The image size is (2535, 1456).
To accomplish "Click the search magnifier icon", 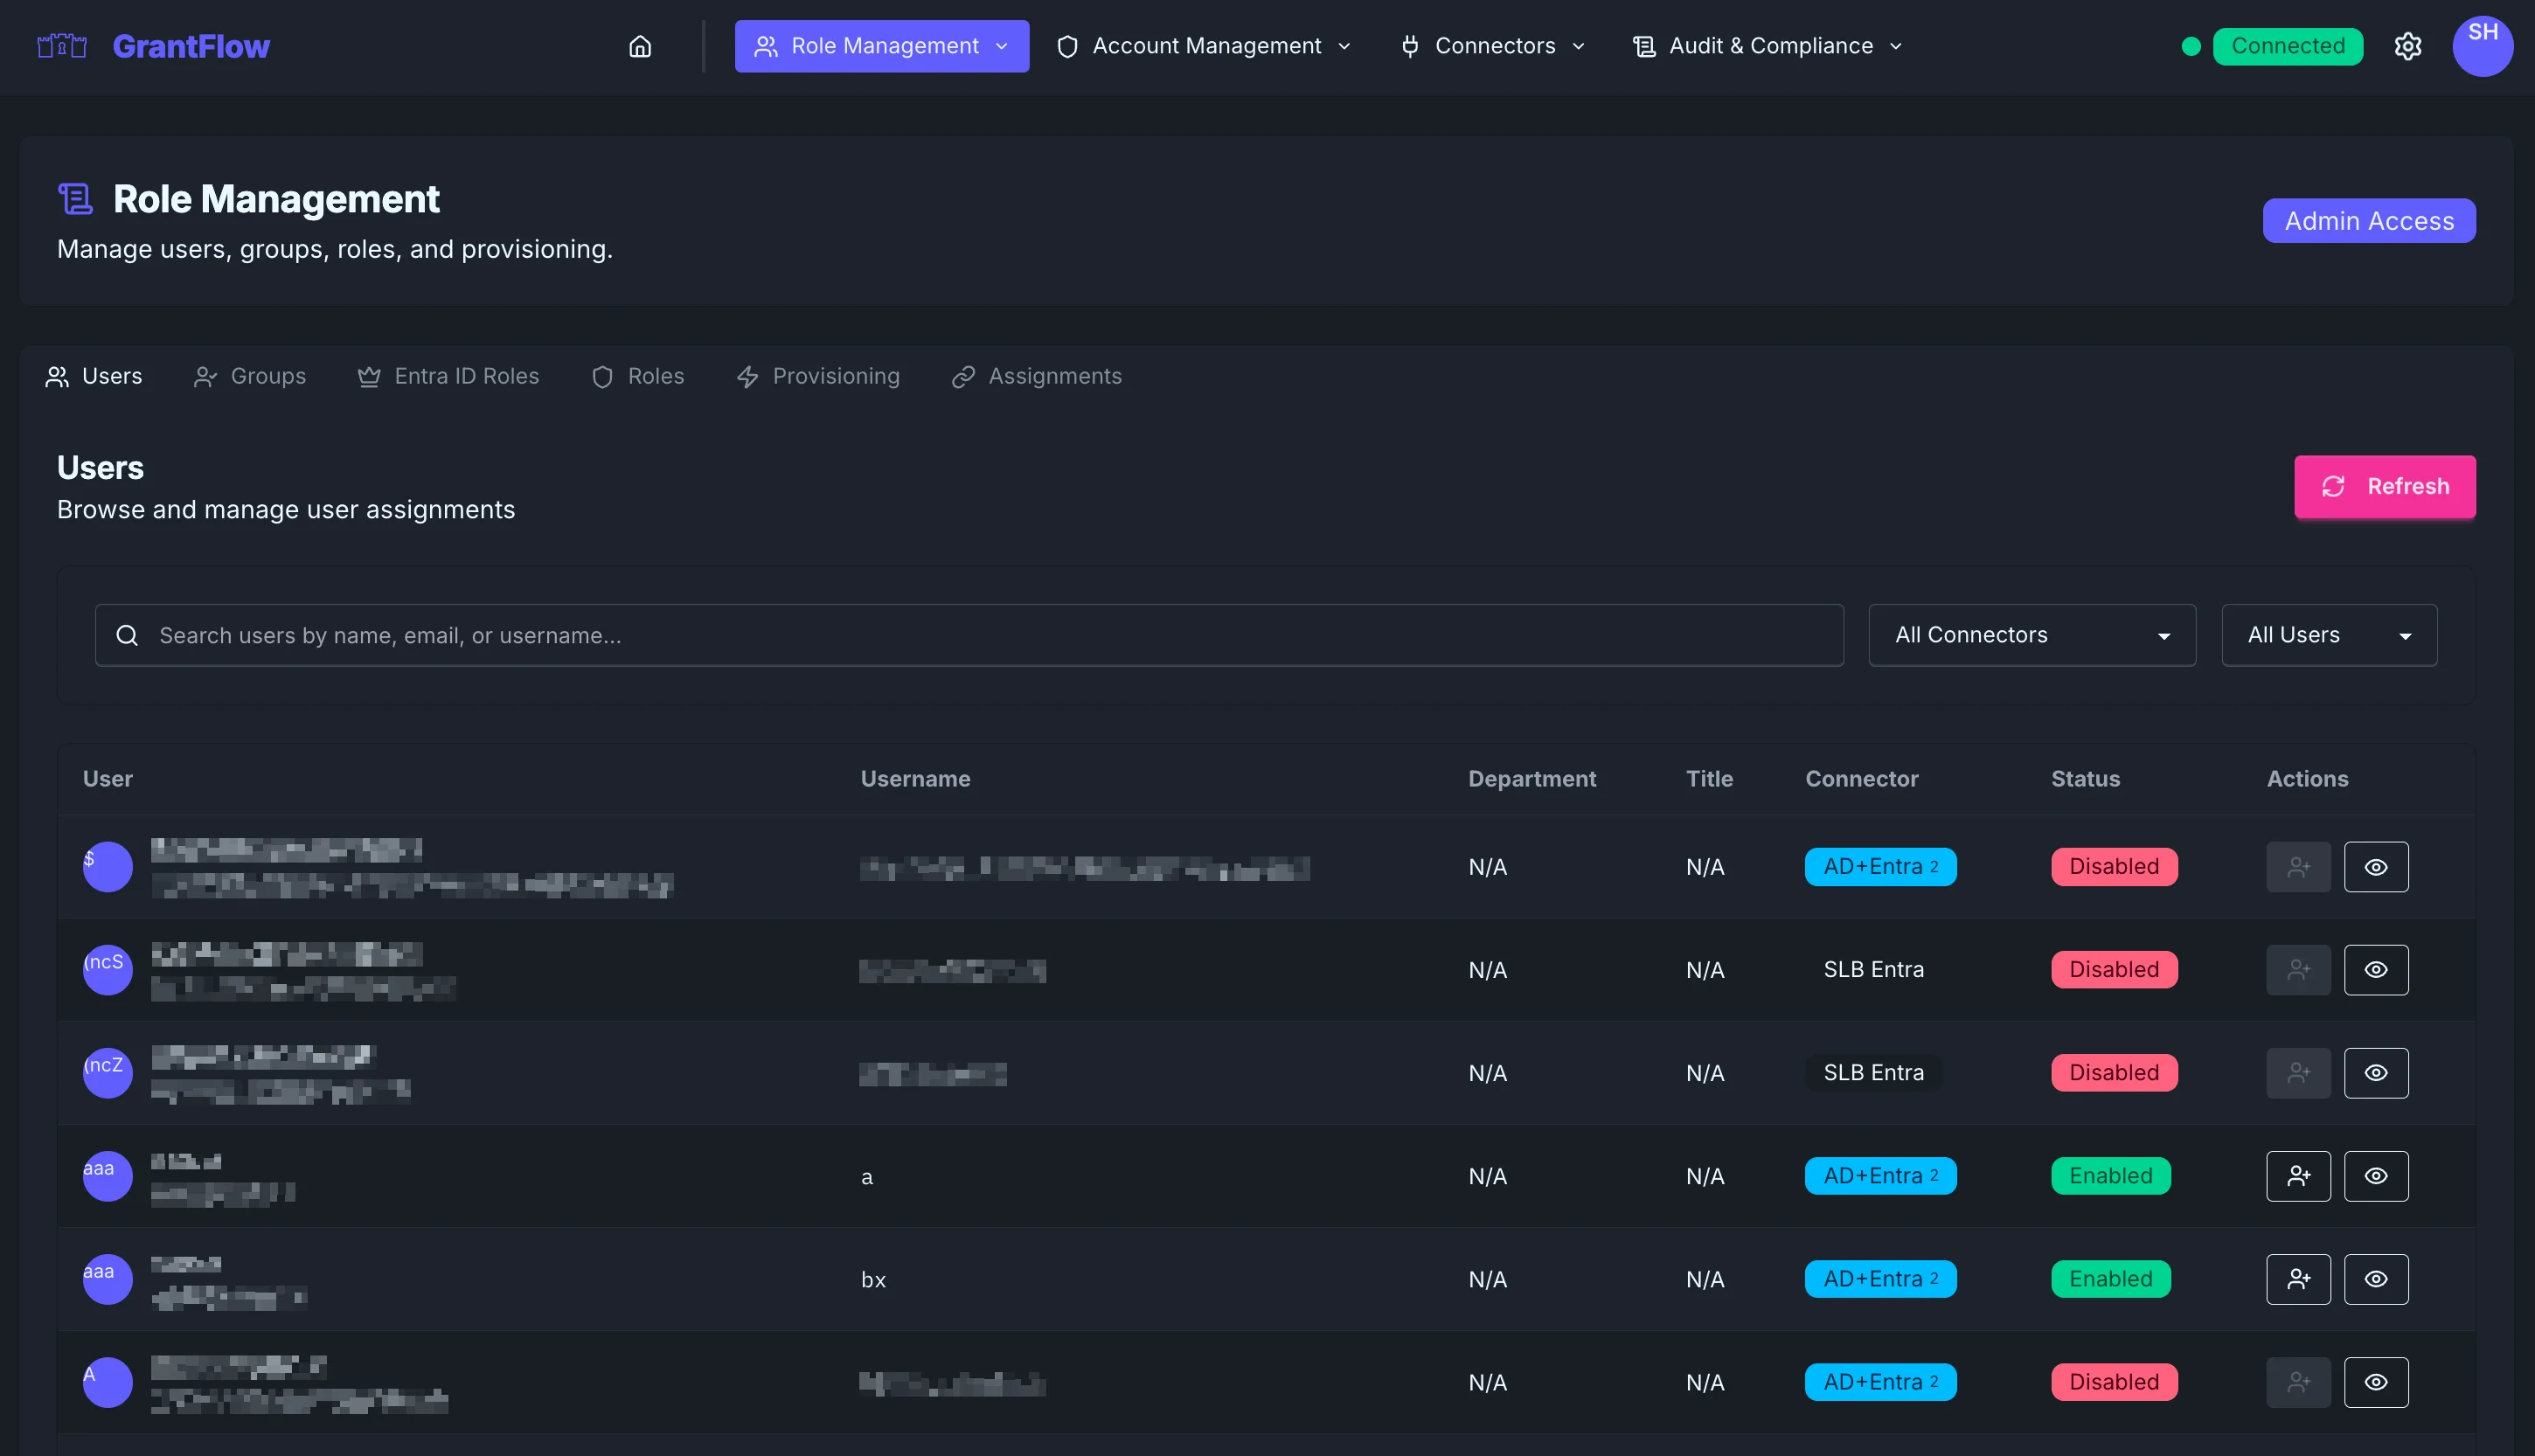I will coord(127,635).
